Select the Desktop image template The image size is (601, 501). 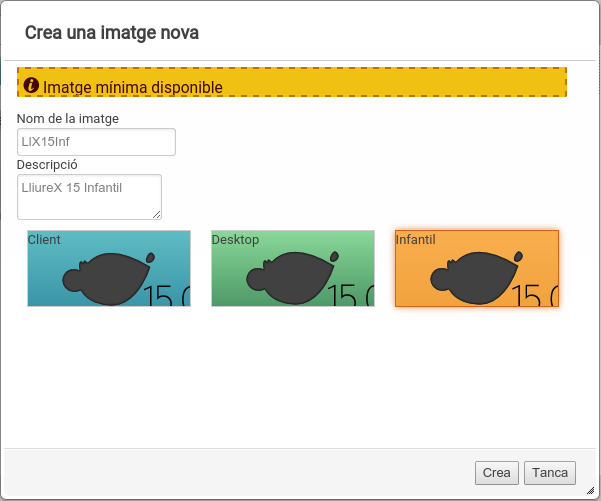[x=292, y=268]
